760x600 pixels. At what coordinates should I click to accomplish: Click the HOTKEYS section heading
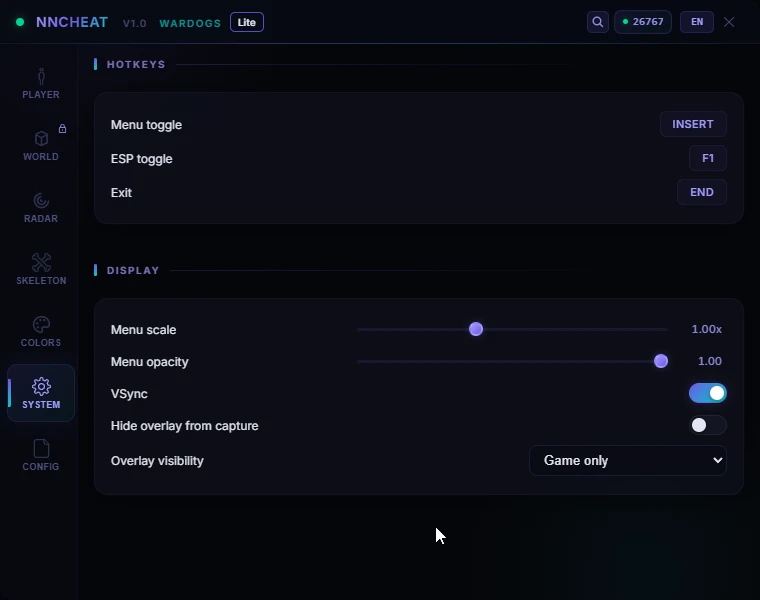pos(136,64)
